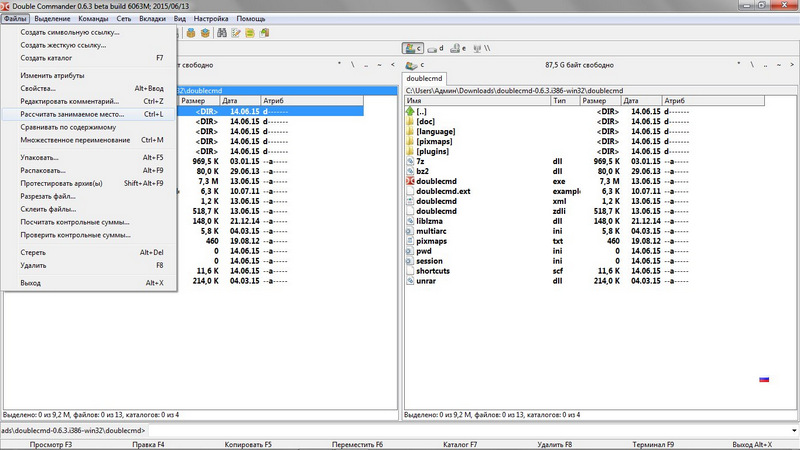Choose Упаковать menu entry

89,158
